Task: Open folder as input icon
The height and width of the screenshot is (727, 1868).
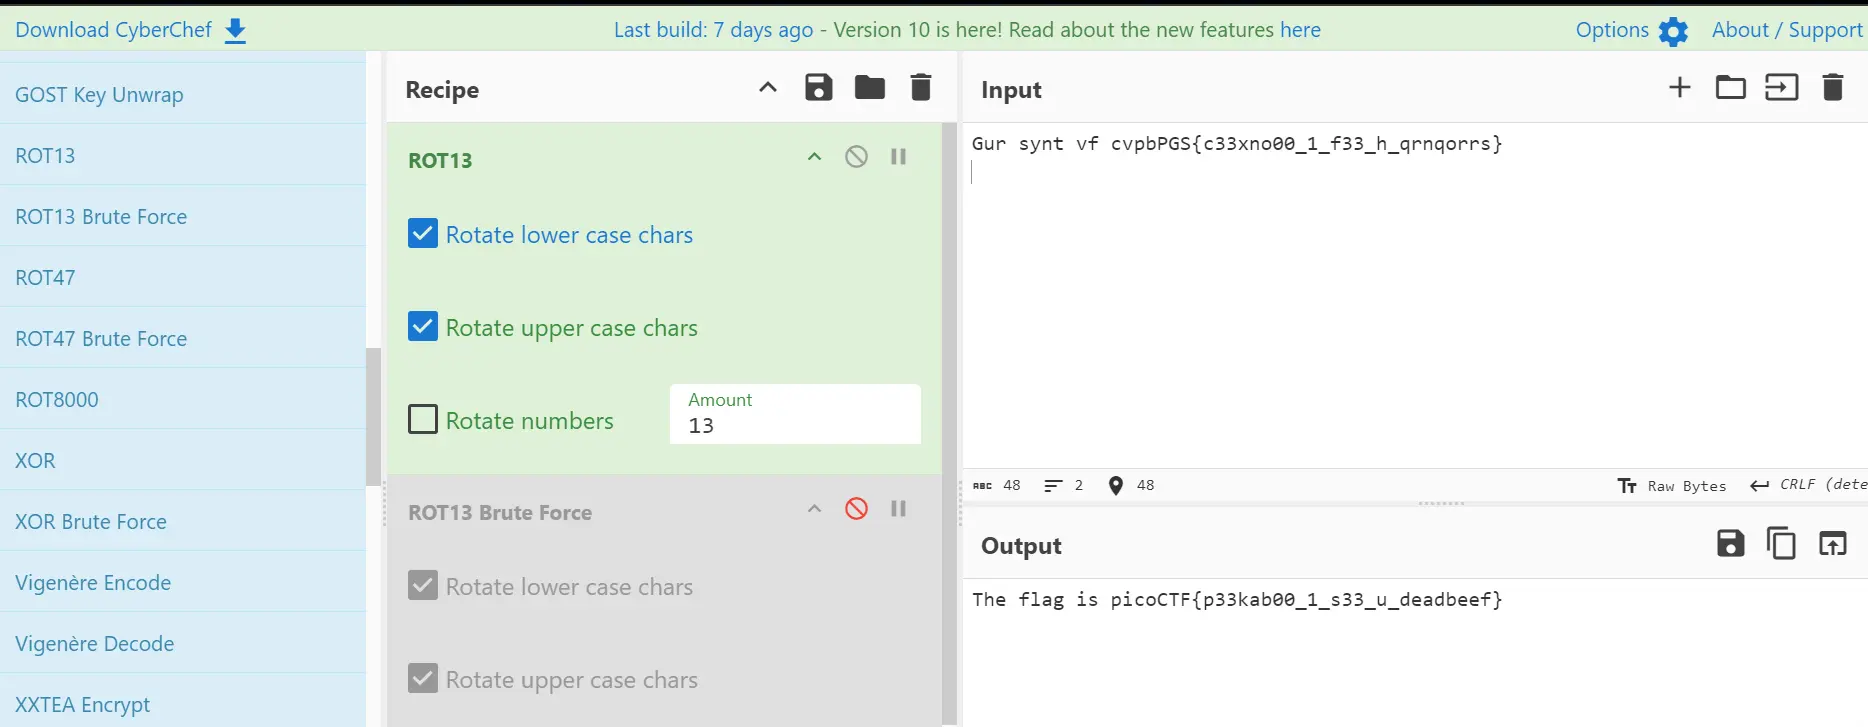Action: [x=1731, y=88]
